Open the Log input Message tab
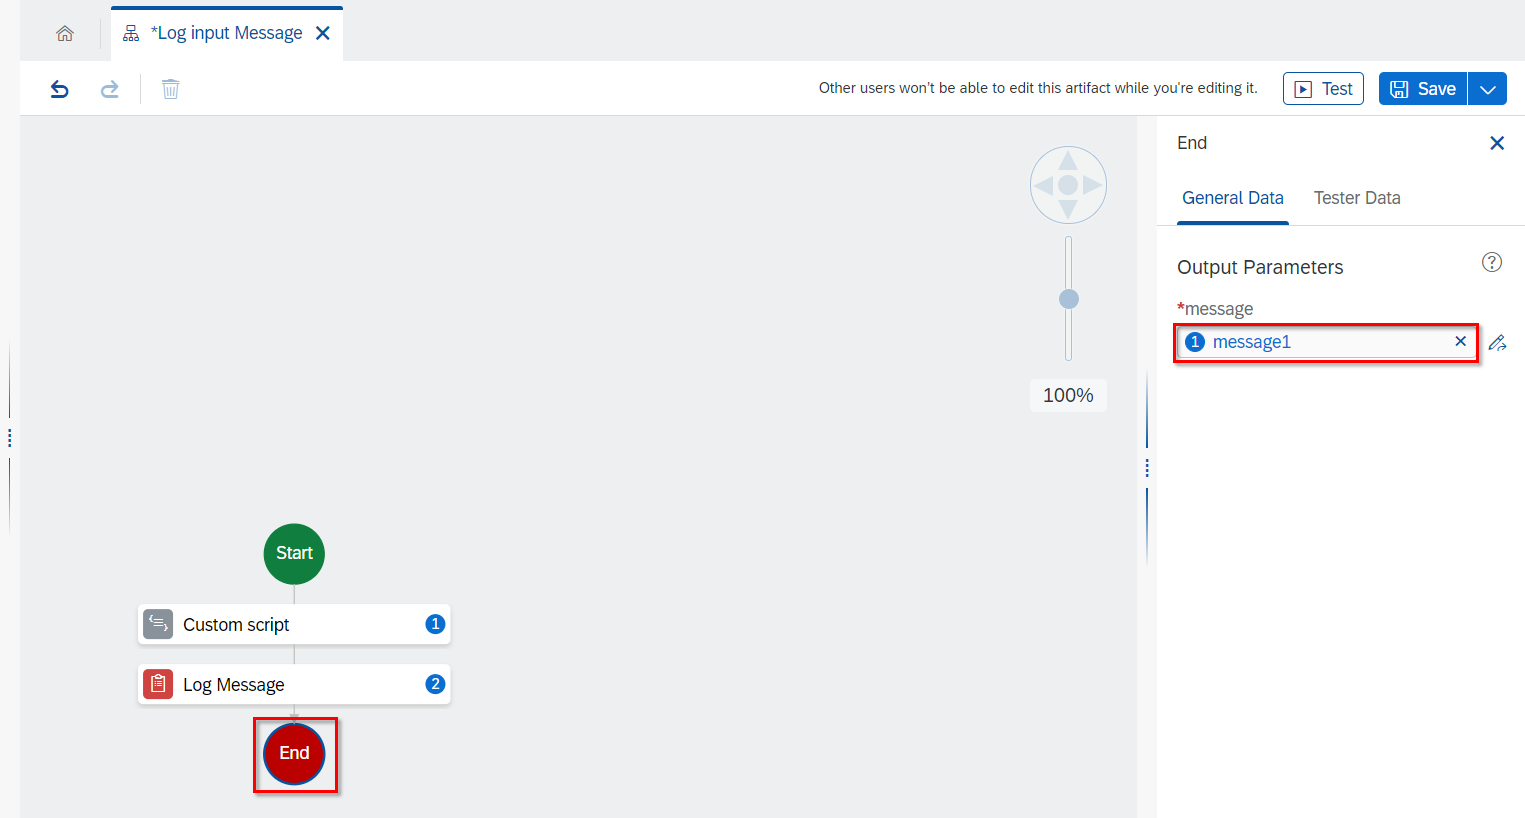This screenshot has height=818, width=1525. [227, 33]
